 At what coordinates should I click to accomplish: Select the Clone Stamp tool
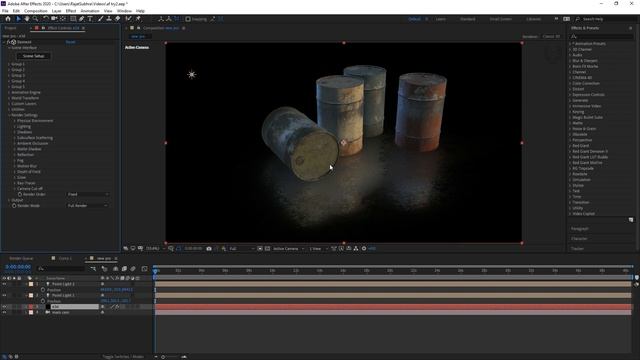109,19
